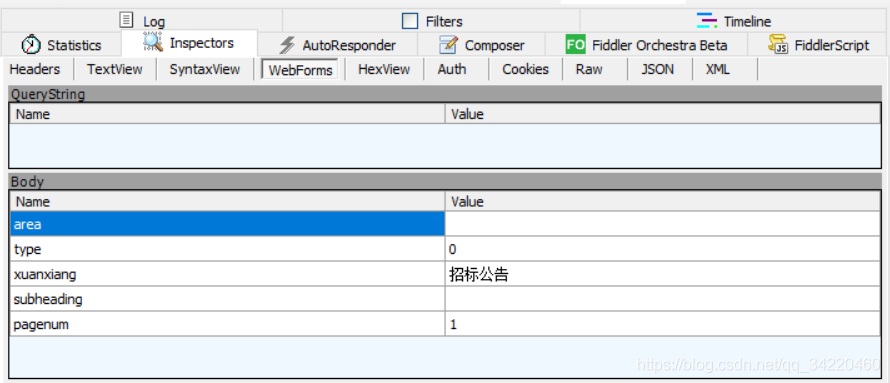This screenshot has width=890, height=383.
Task: Click the Composer pencil icon
Action: [x=448, y=44]
